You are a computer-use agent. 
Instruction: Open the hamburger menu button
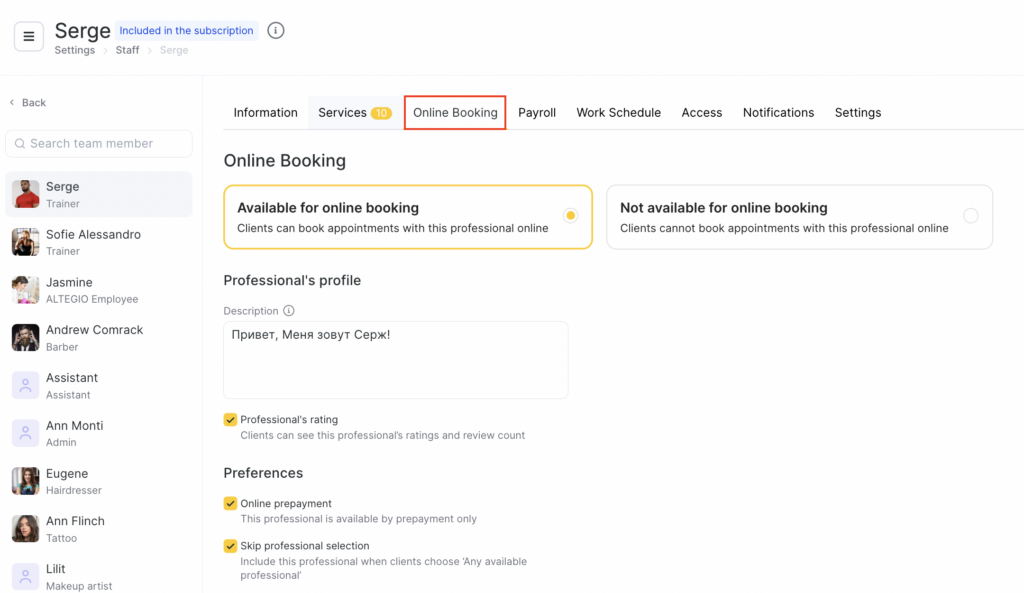pyautogui.click(x=28, y=37)
